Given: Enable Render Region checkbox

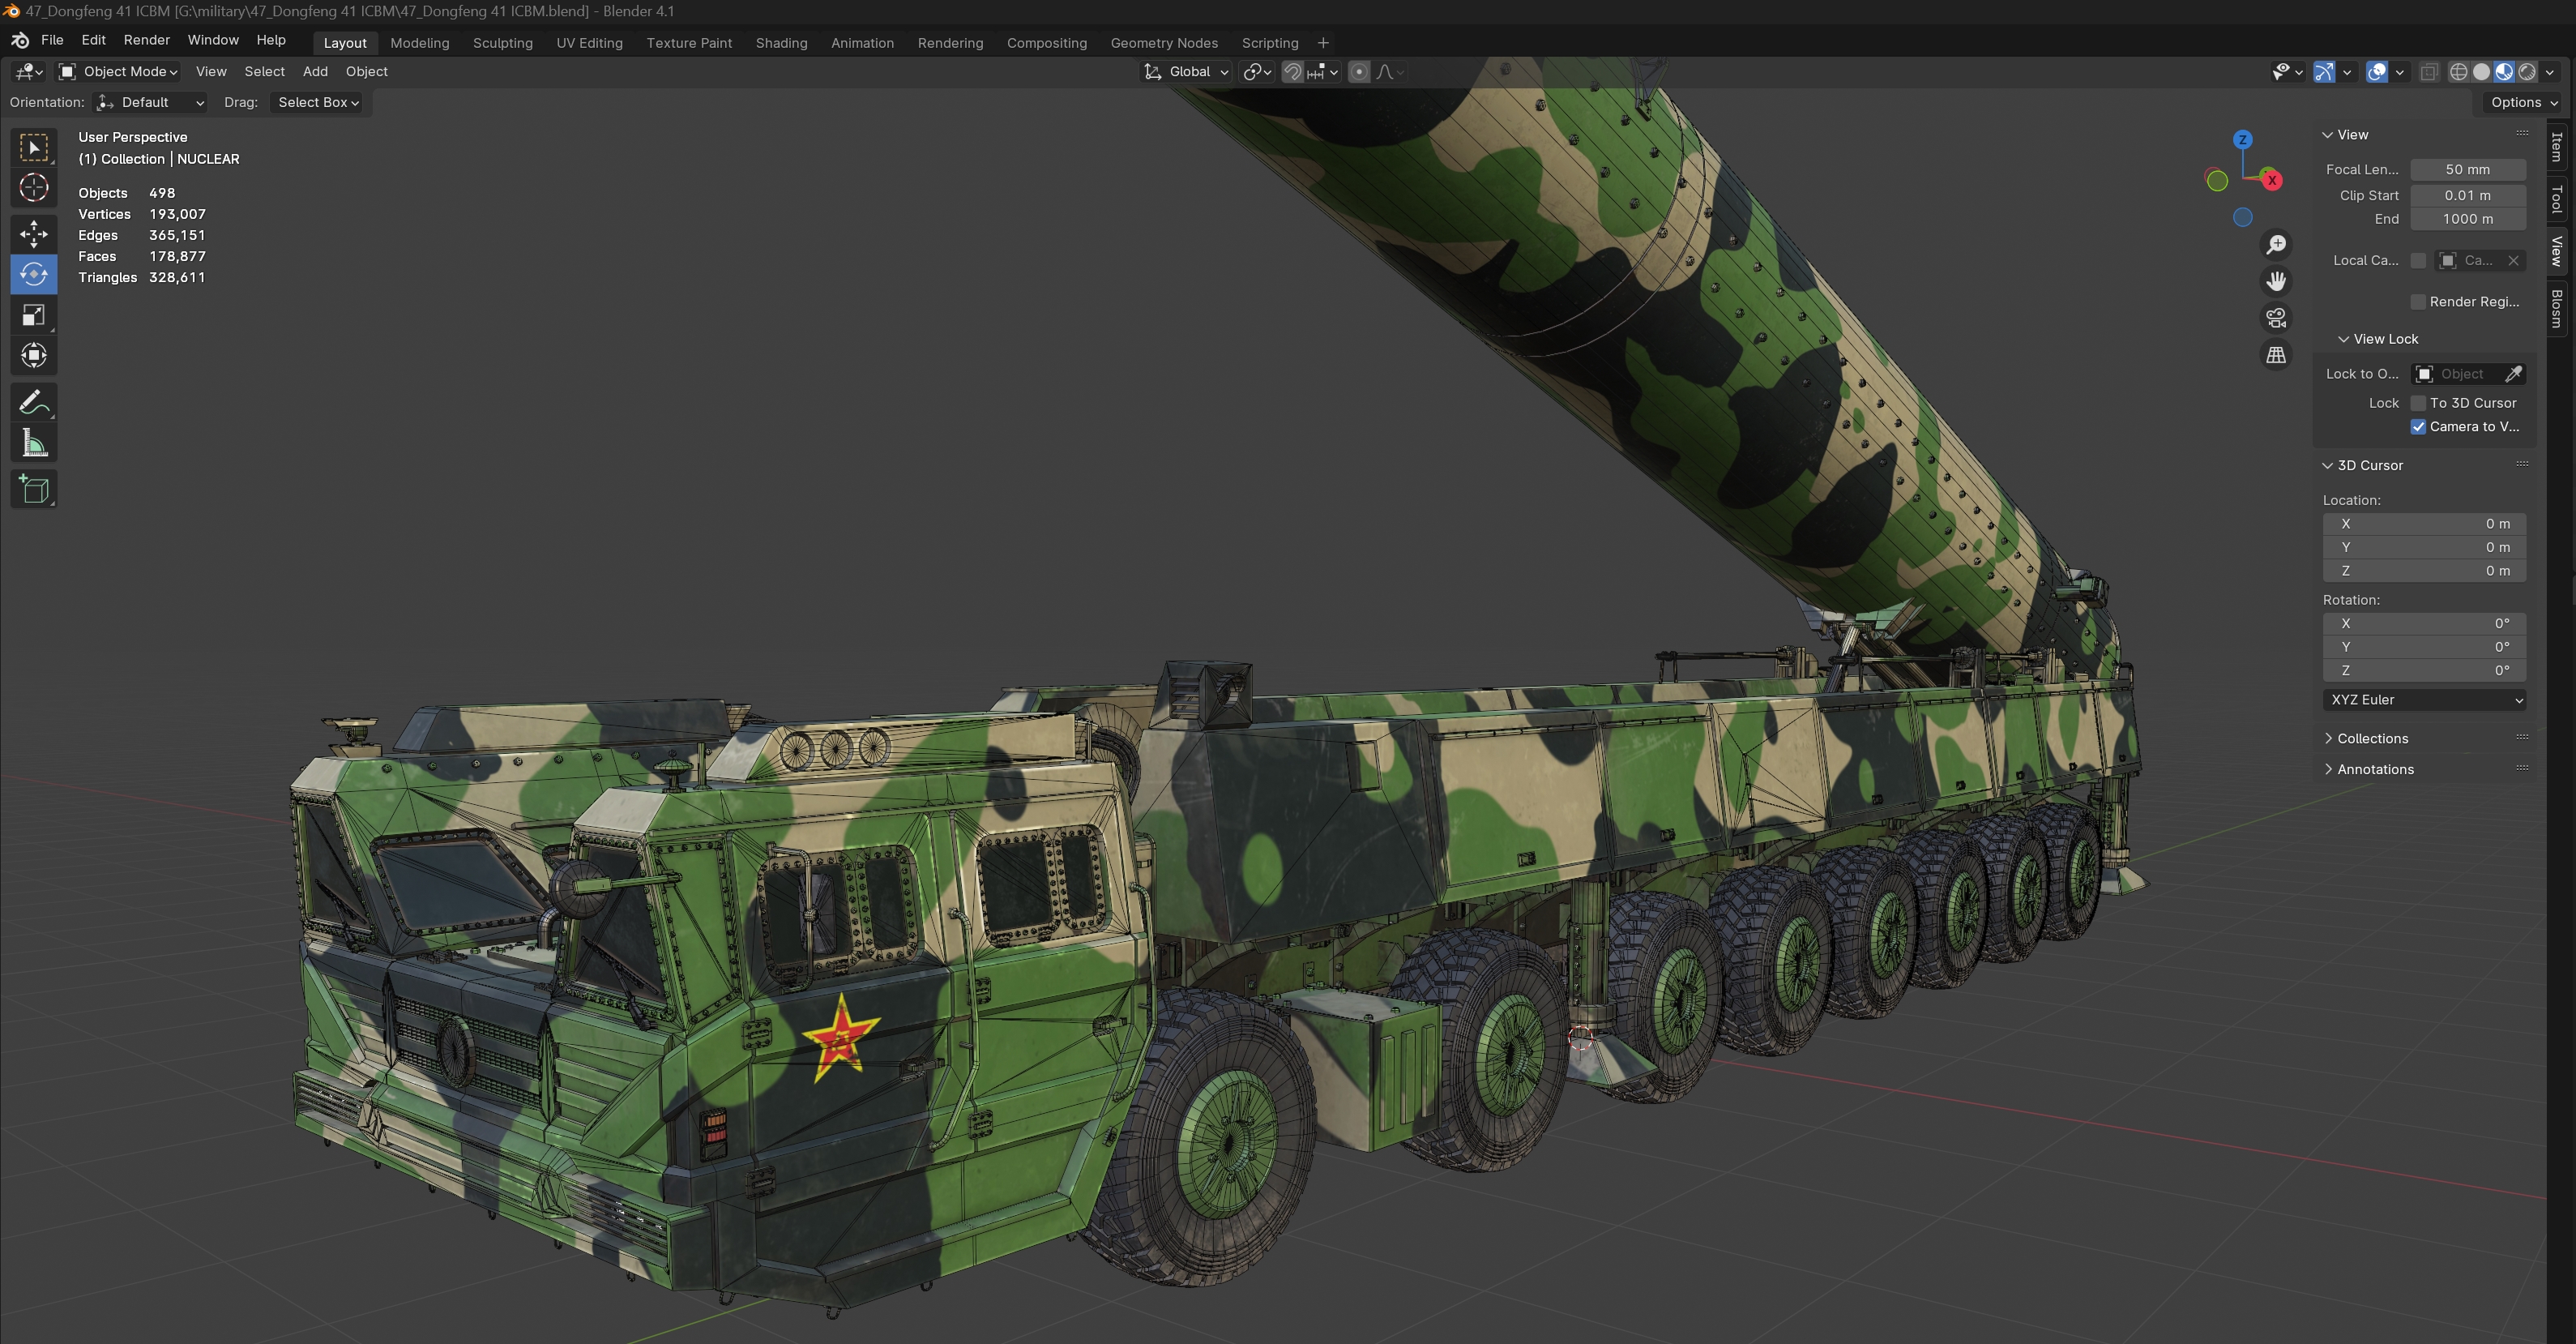Looking at the screenshot, I should (x=2418, y=302).
